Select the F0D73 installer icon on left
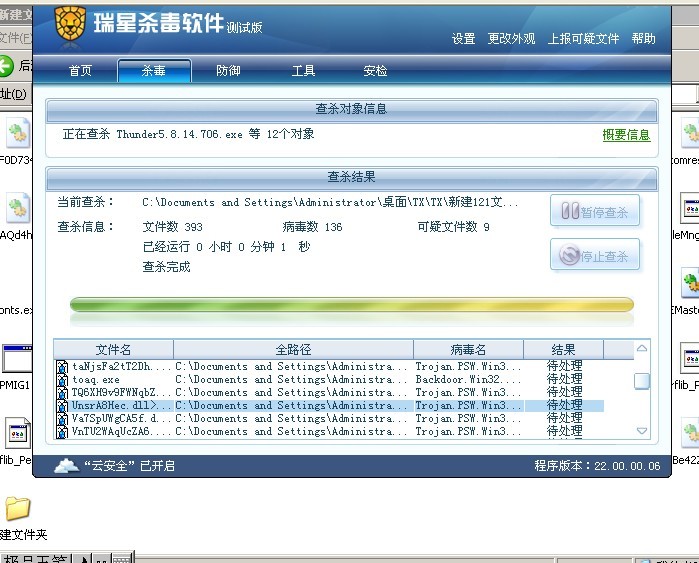Screen dimensions: 699x563 [18, 133]
